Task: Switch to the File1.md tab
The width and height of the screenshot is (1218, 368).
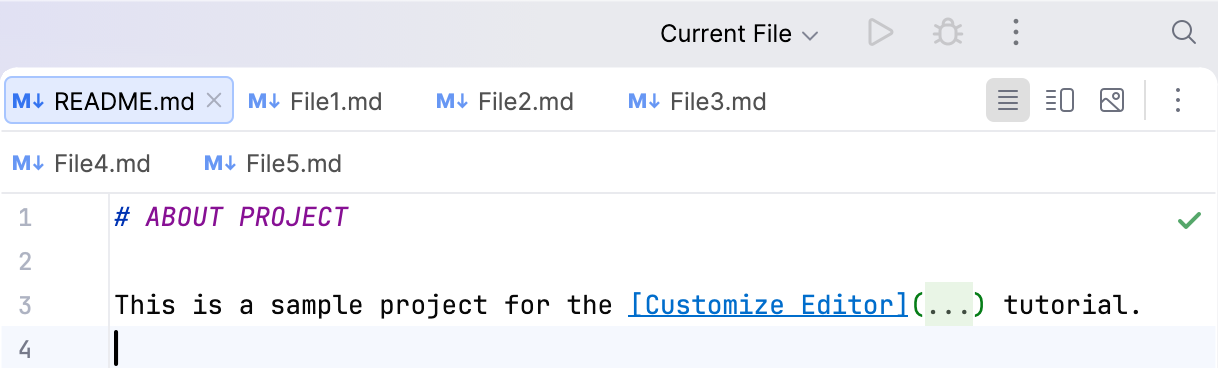Action: [315, 101]
